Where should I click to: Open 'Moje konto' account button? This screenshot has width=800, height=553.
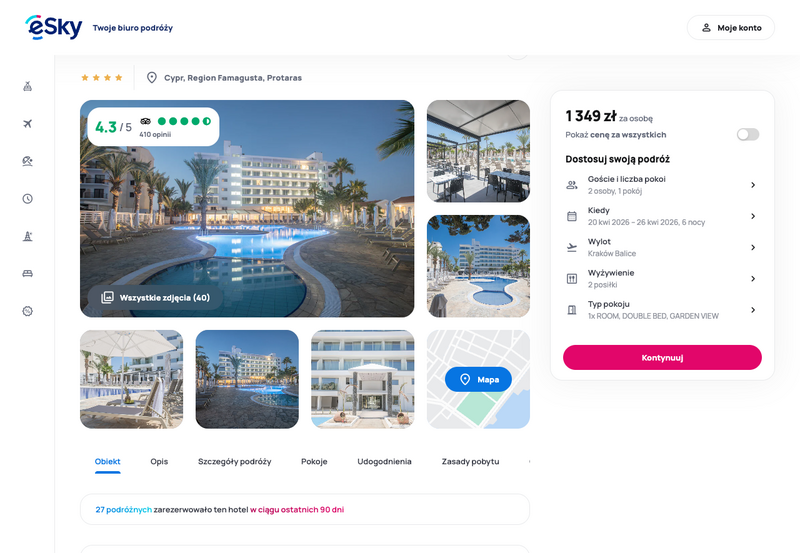point(731,28)
